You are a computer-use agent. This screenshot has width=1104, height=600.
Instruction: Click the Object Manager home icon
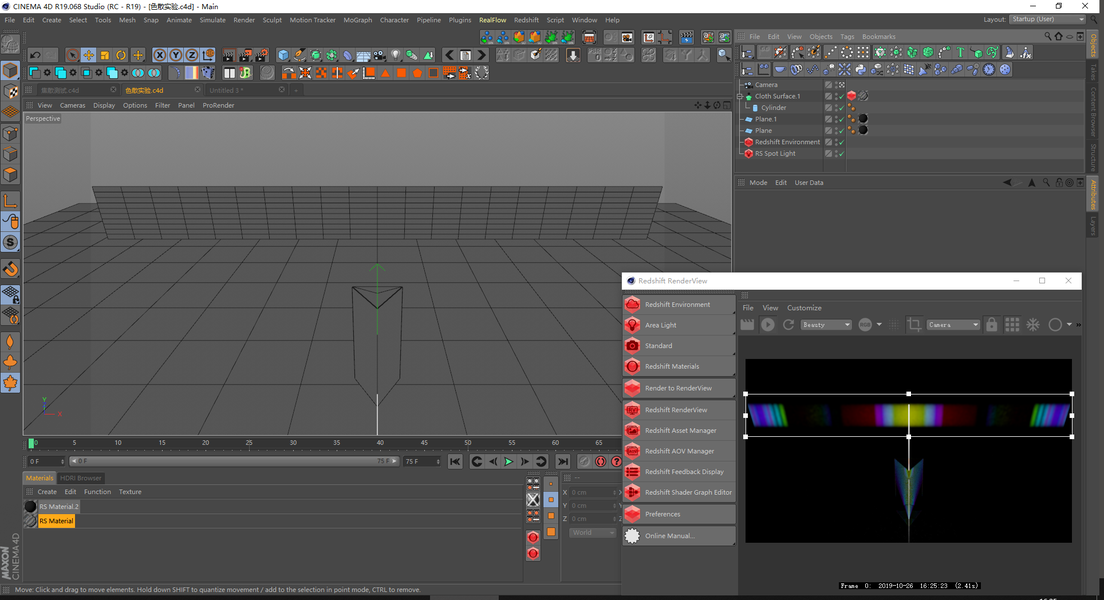coord(1058,37)
